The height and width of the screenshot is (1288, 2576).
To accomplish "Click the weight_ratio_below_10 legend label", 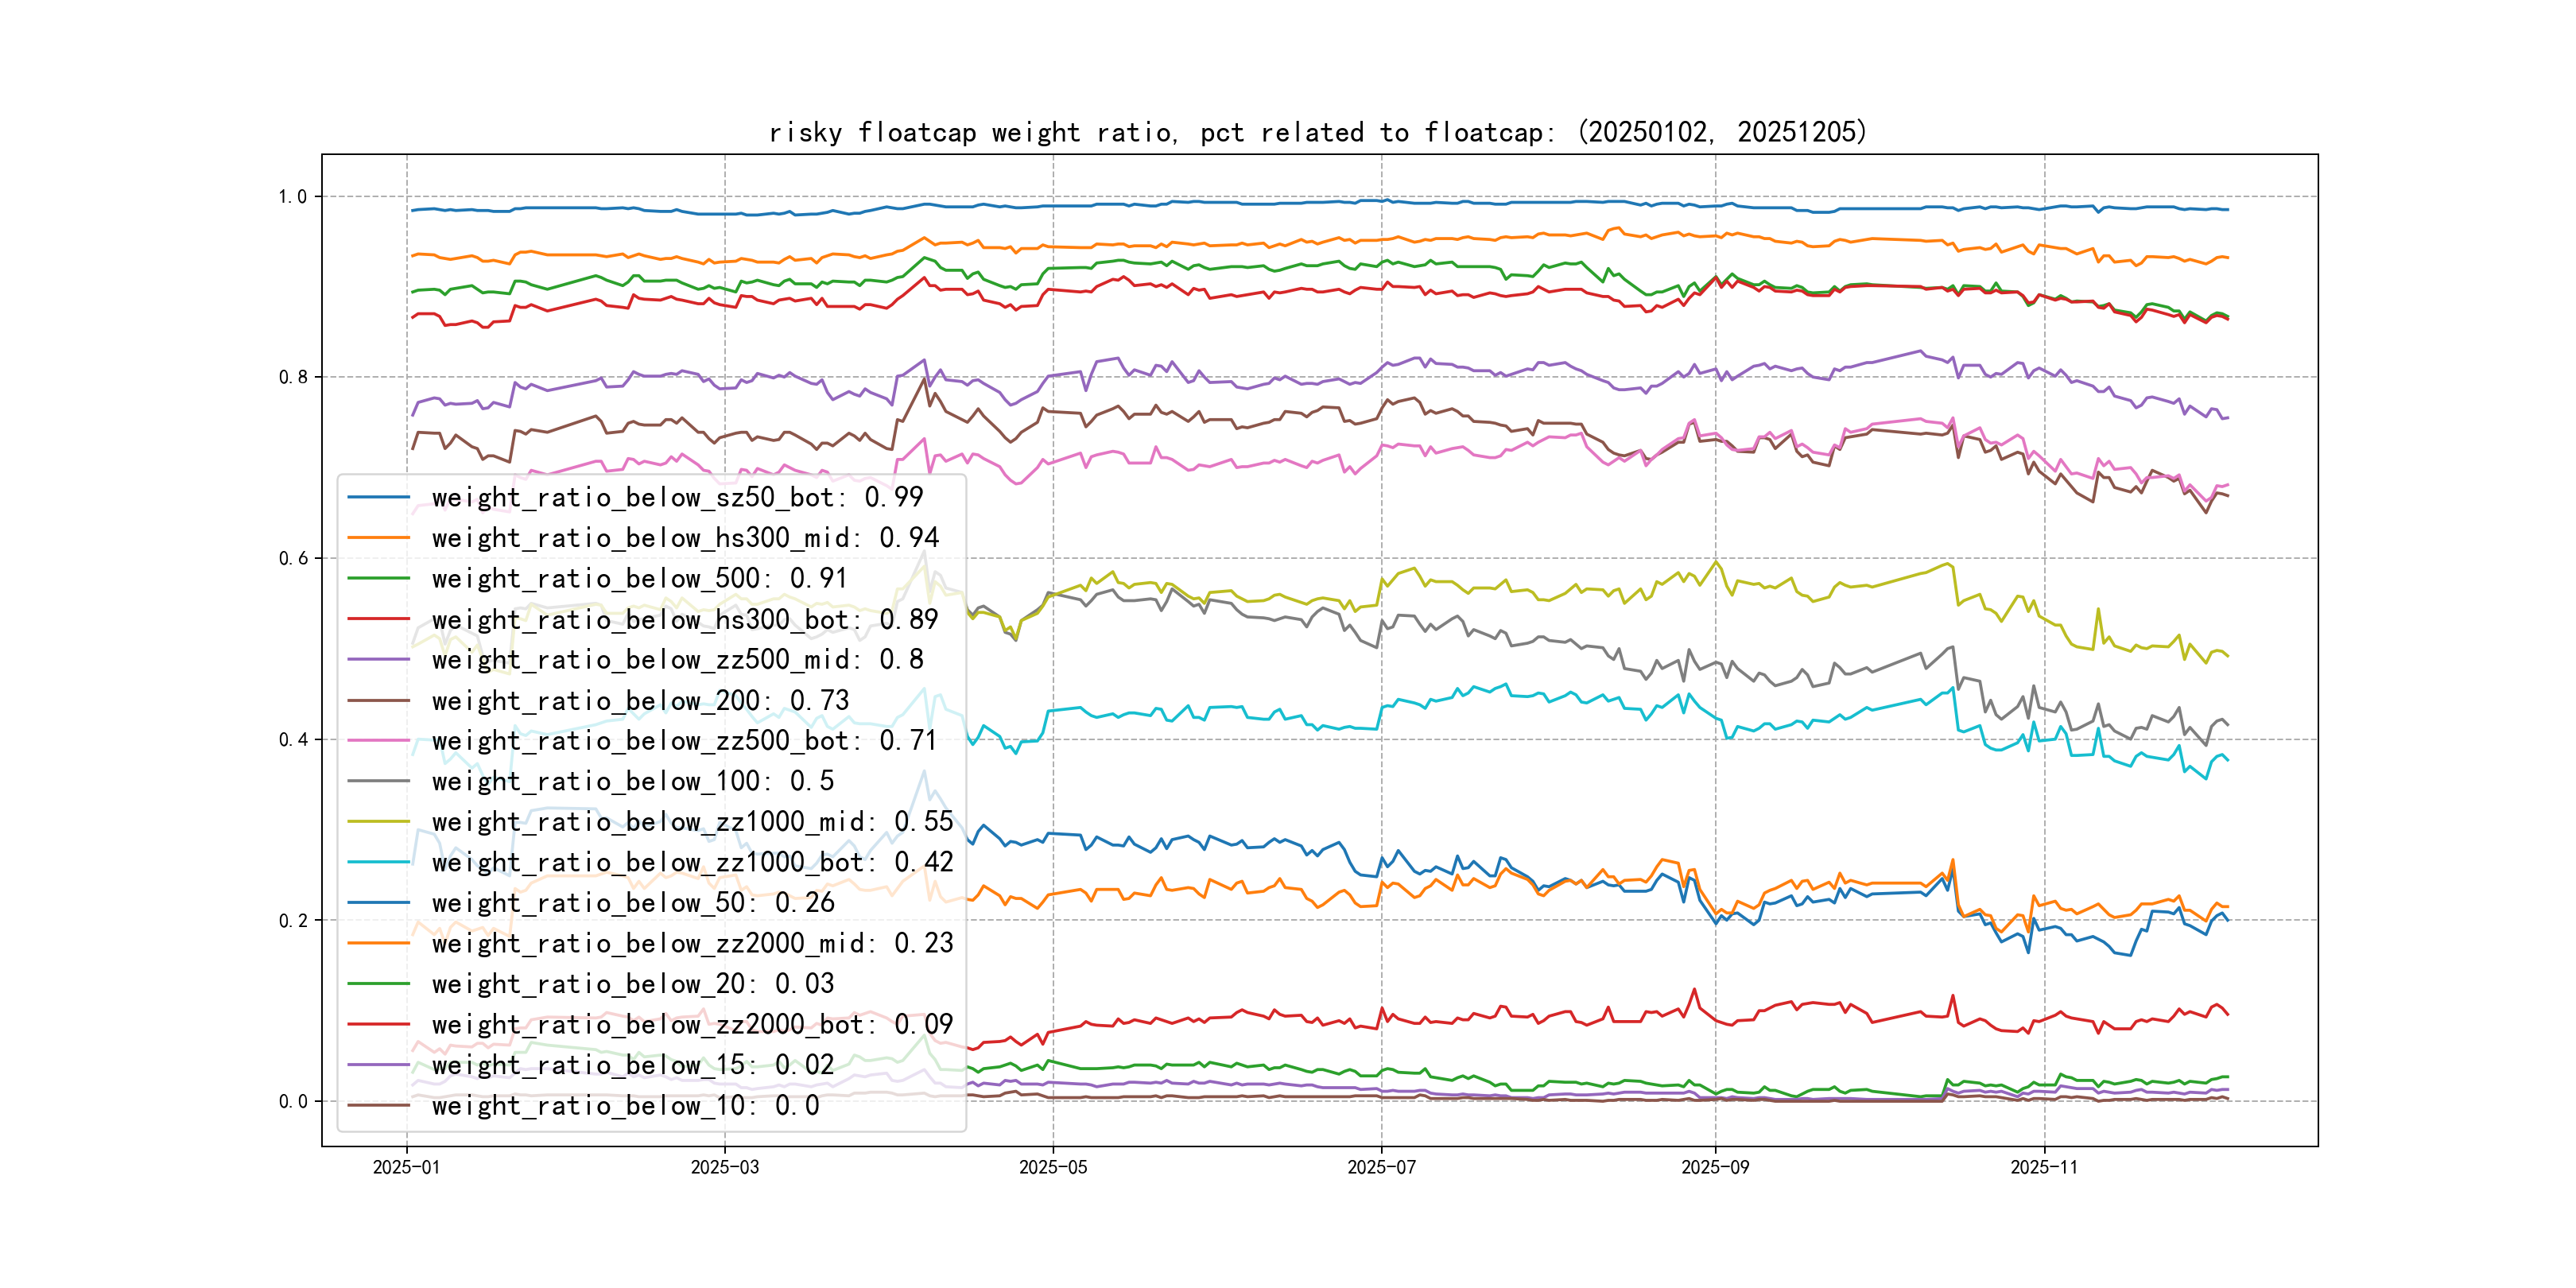I will (625, 1105).
